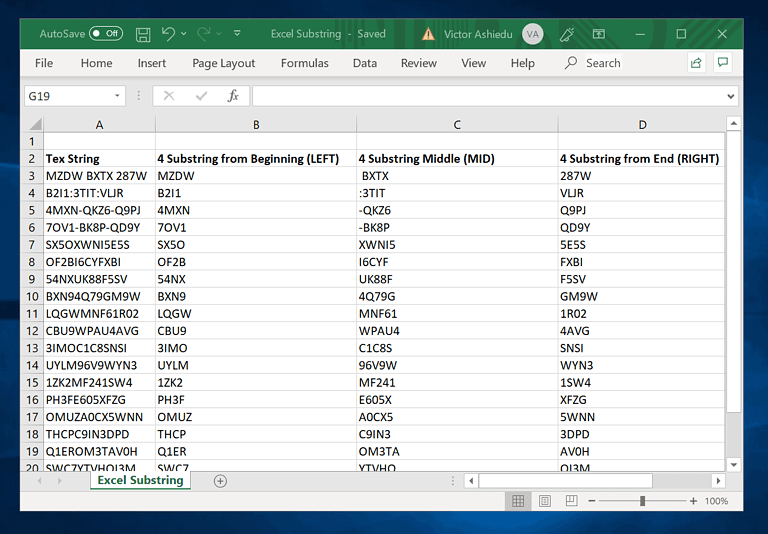Click cell 'B2I1:3TIT:VLJR'
The image size is (768, 534).
click(x=99, y=193)
